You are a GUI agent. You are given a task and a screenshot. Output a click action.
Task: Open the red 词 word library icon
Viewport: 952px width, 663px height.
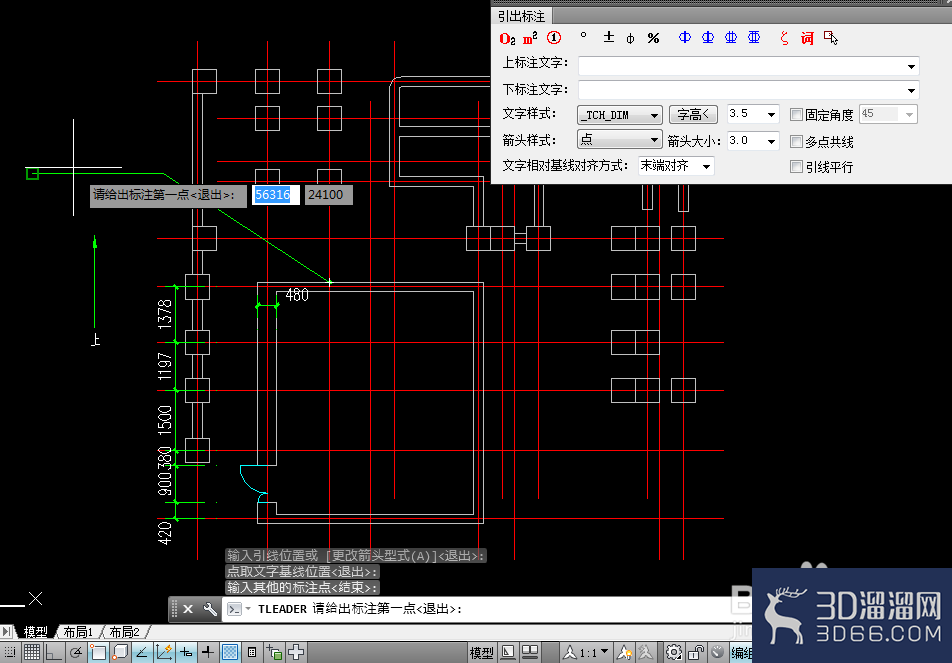coord(807,38)
